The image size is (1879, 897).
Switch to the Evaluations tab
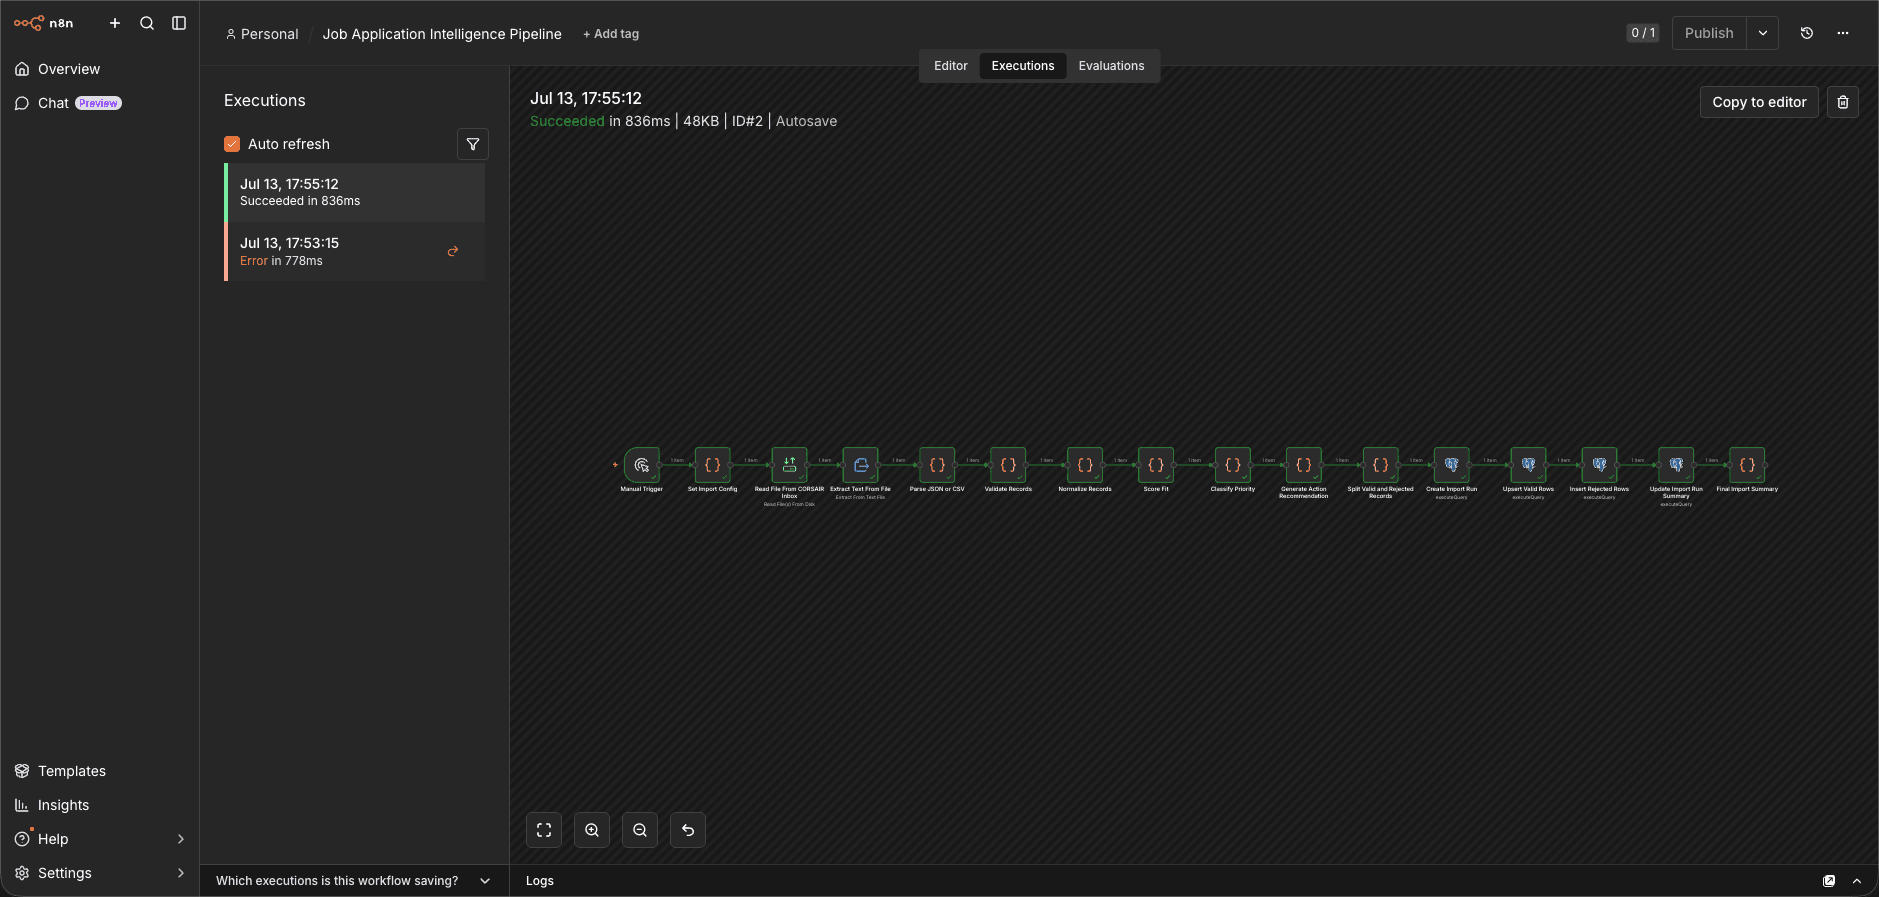pyautogui.click(x=1111, y=66)
